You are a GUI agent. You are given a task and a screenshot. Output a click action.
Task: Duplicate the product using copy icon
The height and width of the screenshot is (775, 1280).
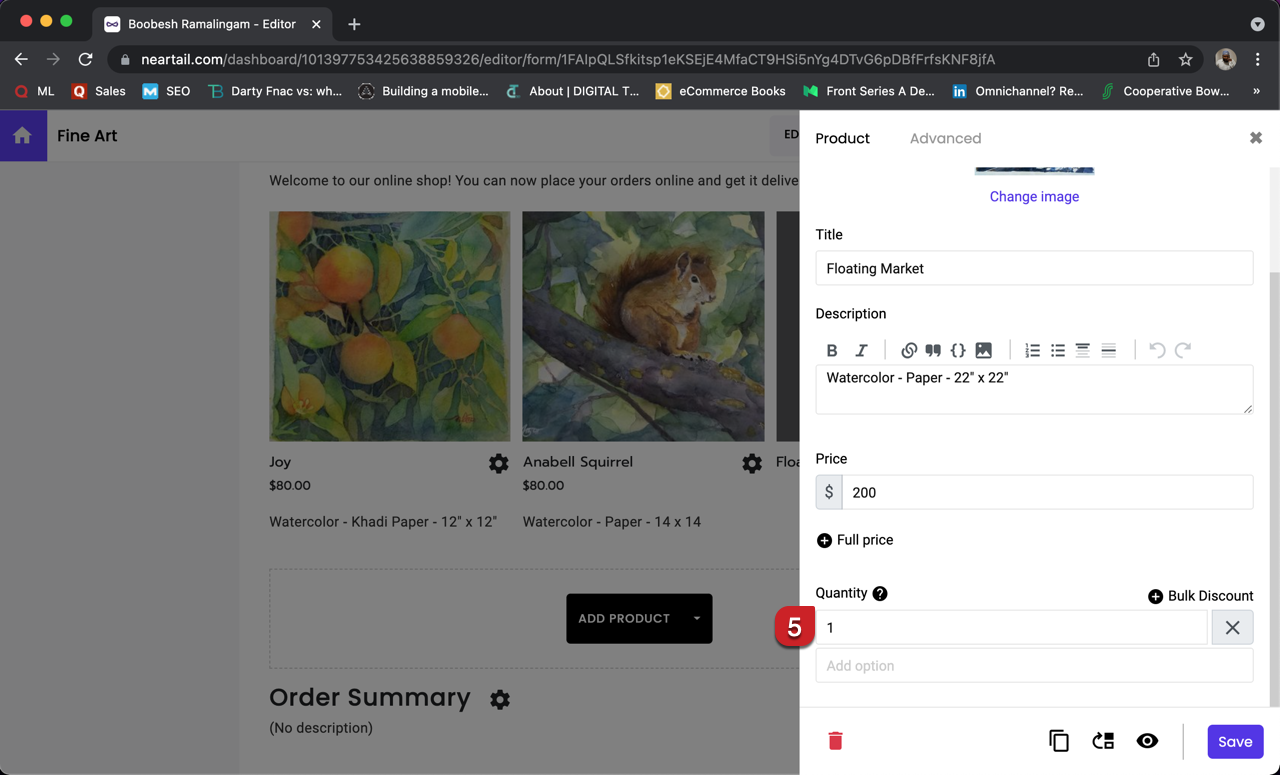tap(1059, 741)
